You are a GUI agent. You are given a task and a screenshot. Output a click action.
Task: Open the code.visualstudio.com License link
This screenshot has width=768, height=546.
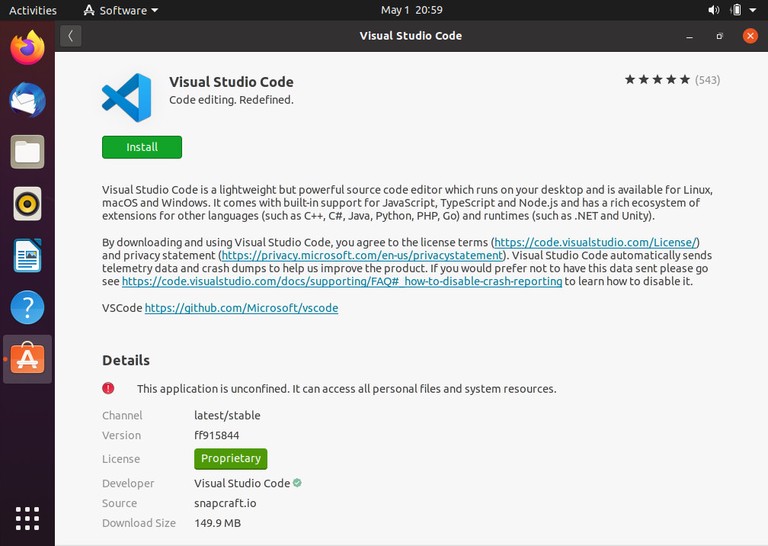tap(596, 242)
